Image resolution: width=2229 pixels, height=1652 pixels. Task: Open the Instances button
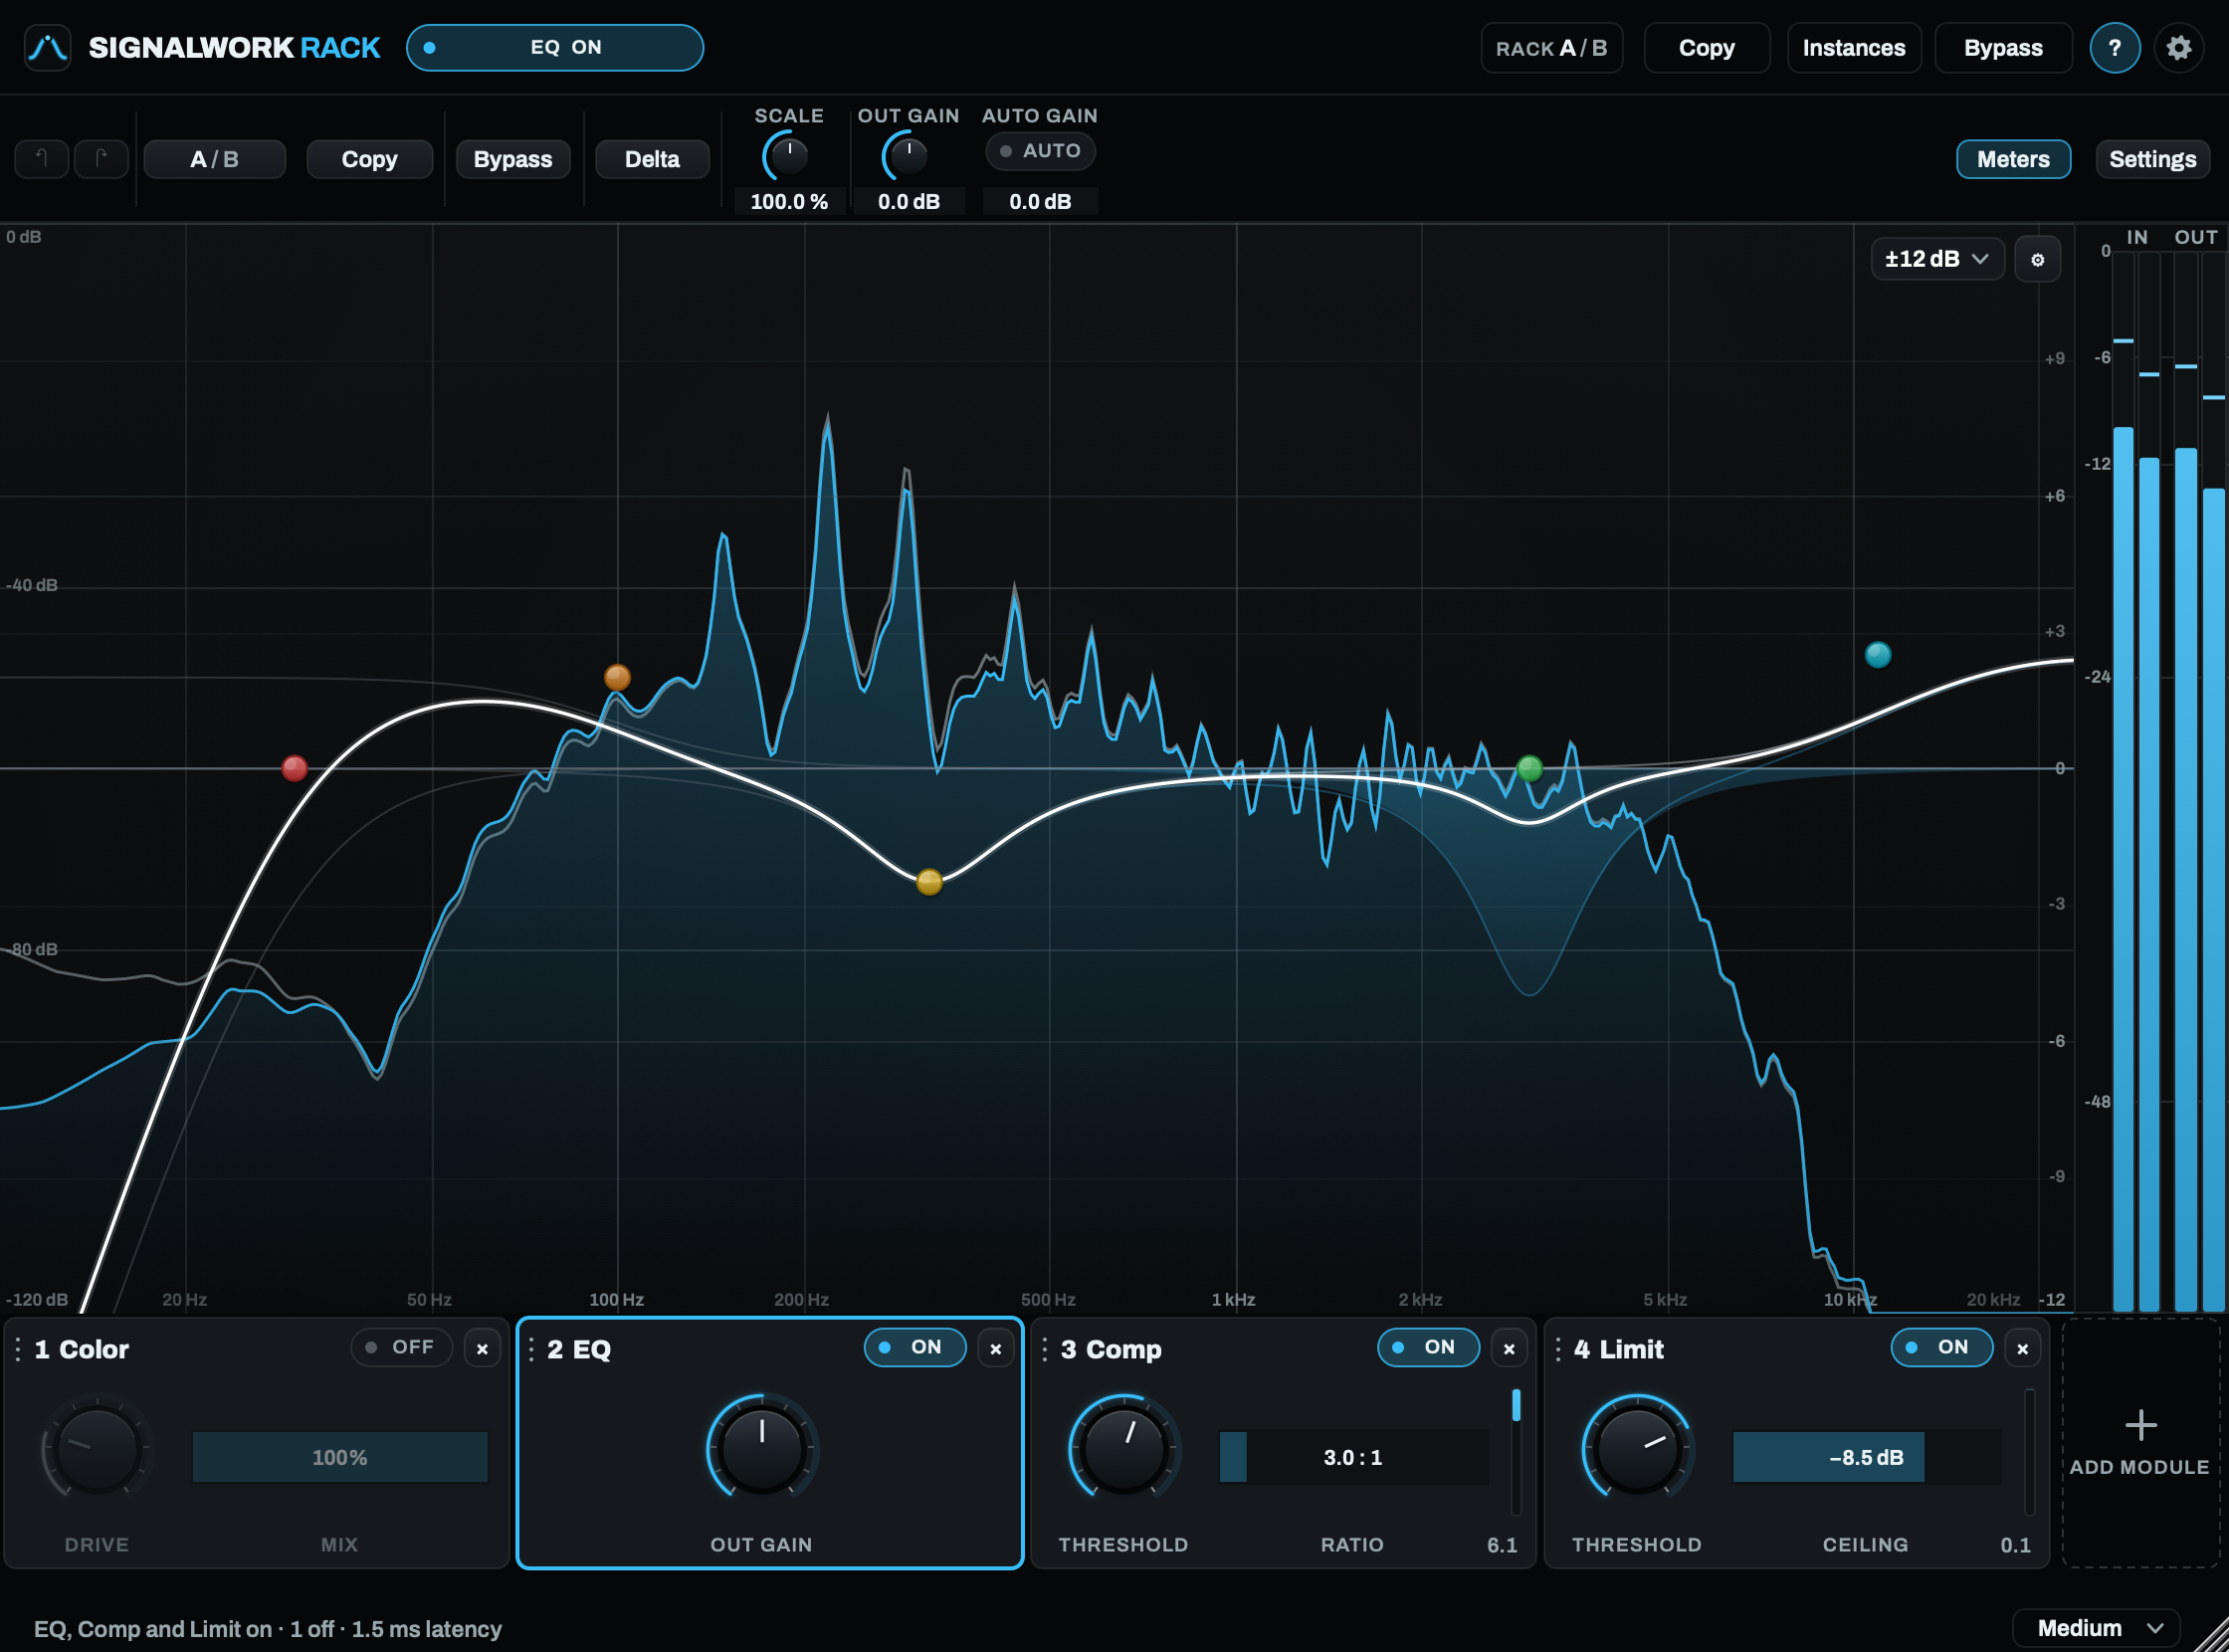(1853, 48)
